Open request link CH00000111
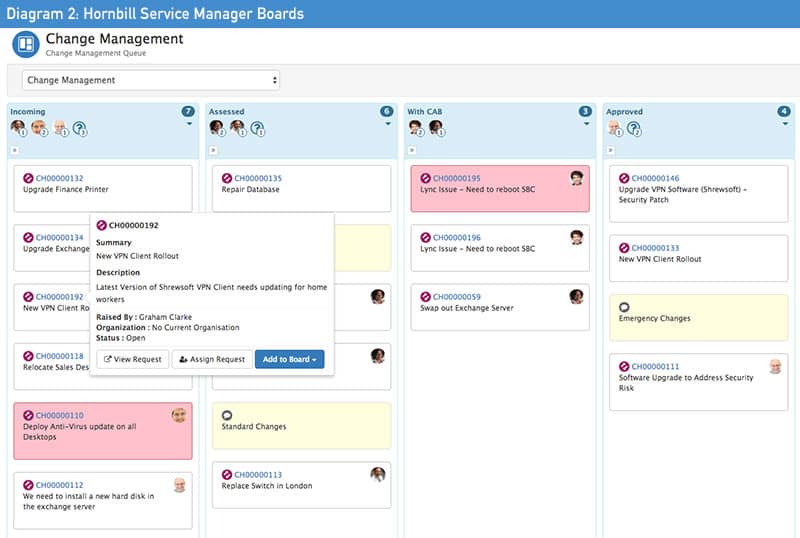Viewport: 800px width, 538px height. 656,366
